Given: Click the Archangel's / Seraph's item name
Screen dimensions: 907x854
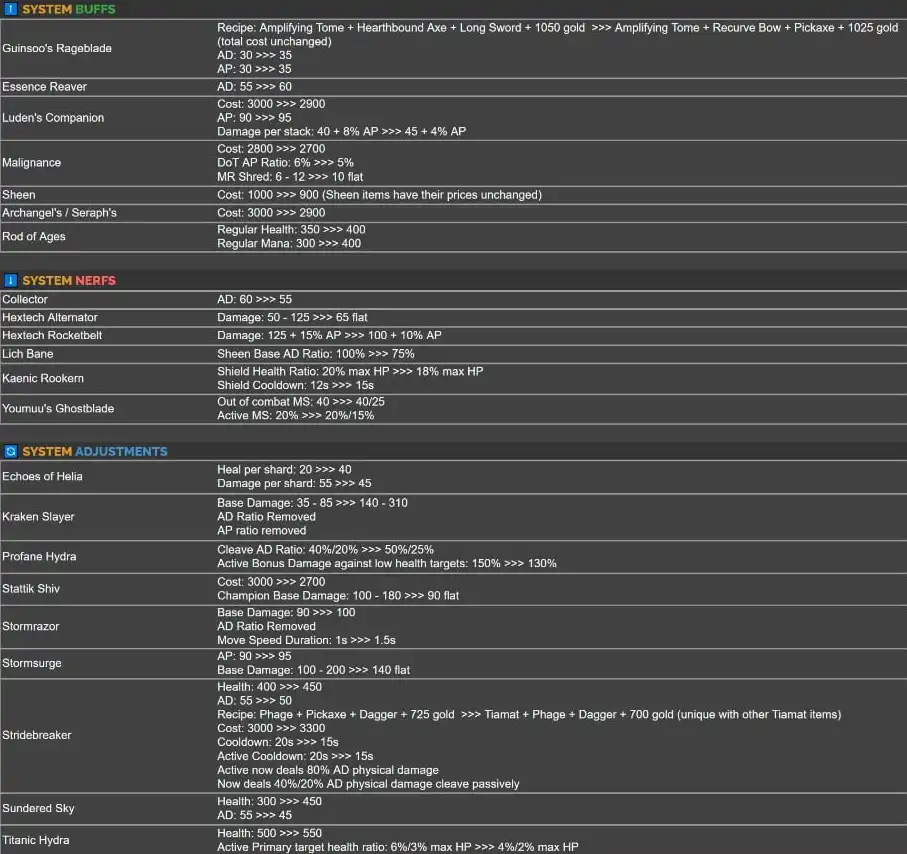Looking at the screenshot, I should [59, 213].
